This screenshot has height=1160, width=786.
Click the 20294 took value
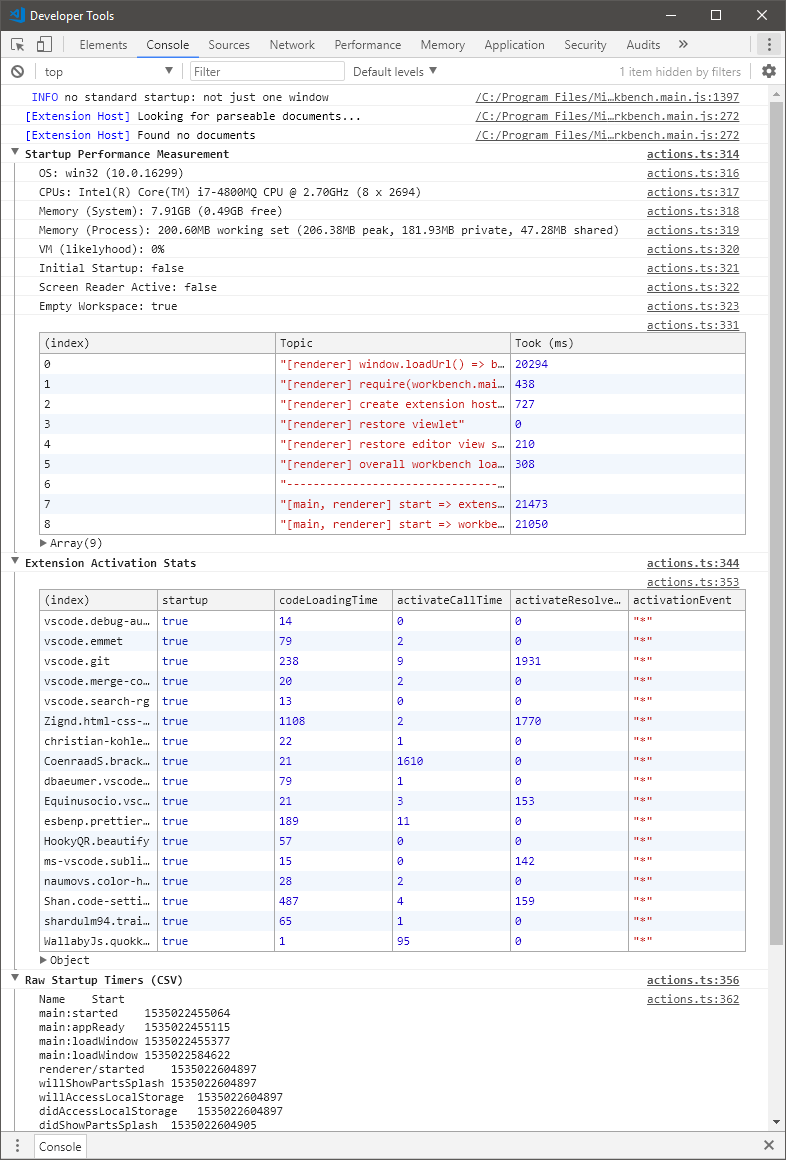[531, 364]
